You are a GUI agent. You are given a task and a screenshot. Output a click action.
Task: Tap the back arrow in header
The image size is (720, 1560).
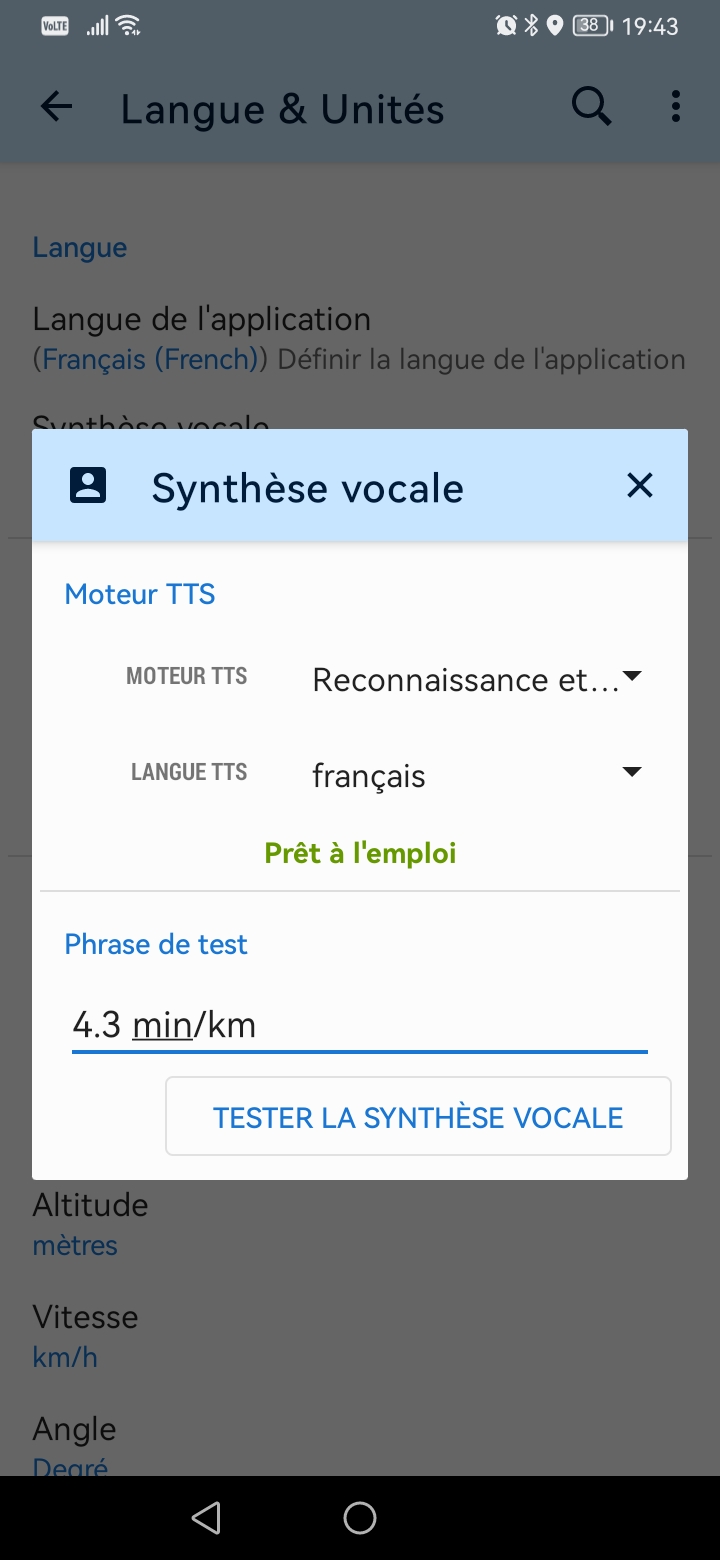pos(57,107)
